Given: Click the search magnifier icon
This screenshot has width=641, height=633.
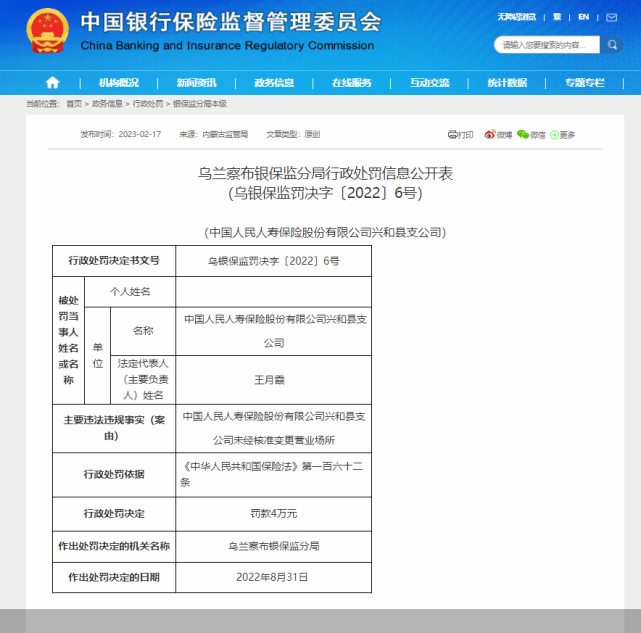Looking at the screenshot, I should click(x=612, y=45).
